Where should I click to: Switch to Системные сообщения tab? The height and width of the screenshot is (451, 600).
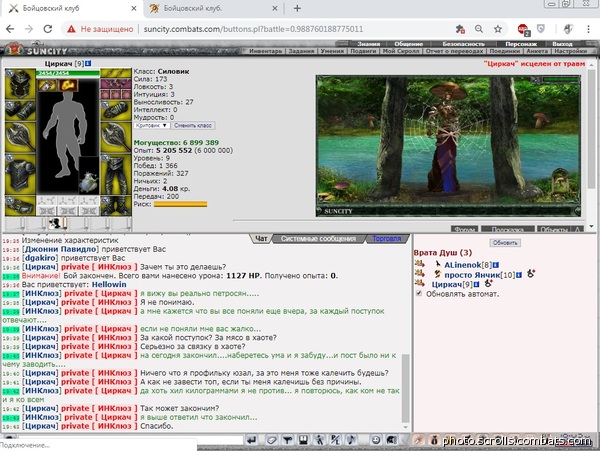[318, 239]
